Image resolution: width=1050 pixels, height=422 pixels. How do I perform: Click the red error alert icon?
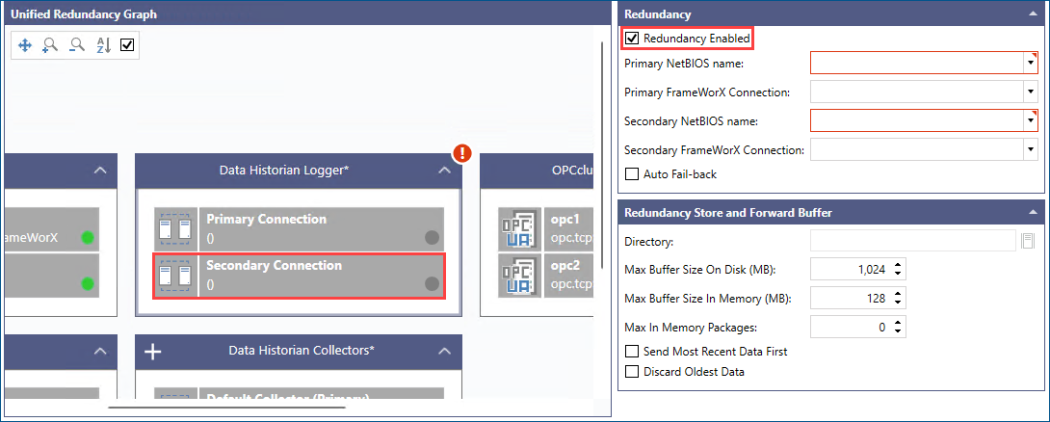pyautogui.click(x=462, y=153)
